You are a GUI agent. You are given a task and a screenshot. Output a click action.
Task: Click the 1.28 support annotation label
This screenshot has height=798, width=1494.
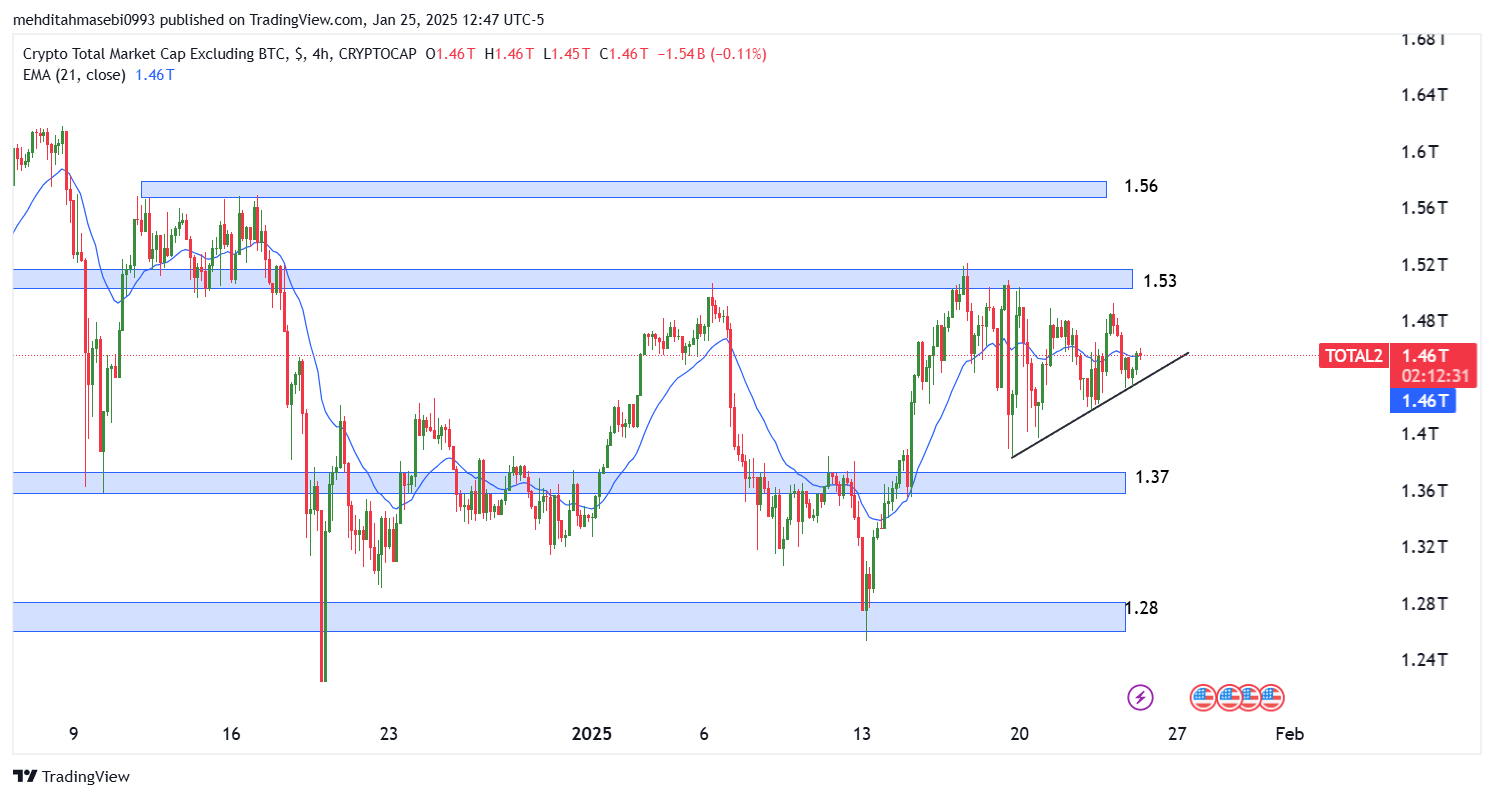pyautogui.click(x=1141, y=608)
